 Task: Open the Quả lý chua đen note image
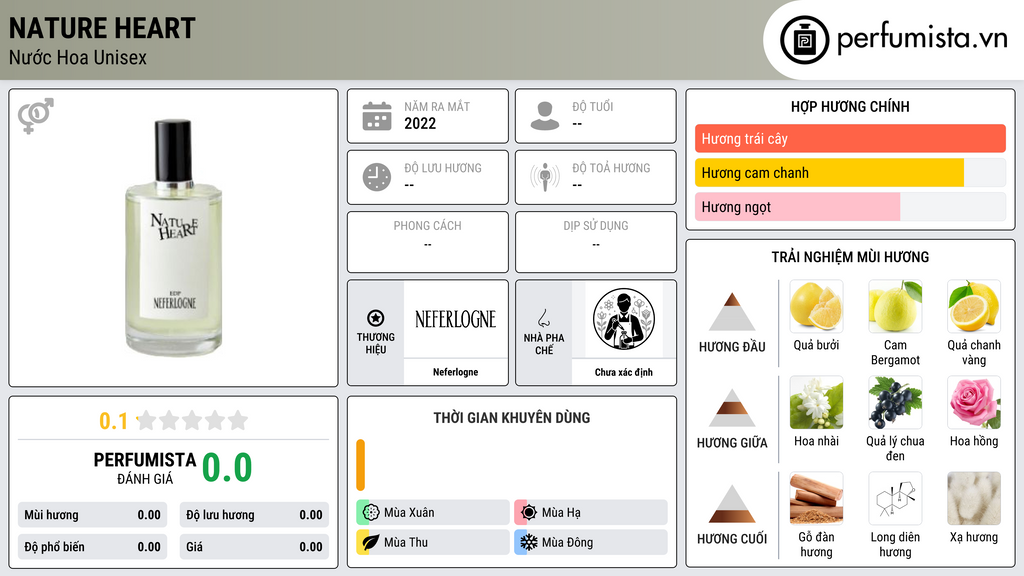click(x=895, y=402)
